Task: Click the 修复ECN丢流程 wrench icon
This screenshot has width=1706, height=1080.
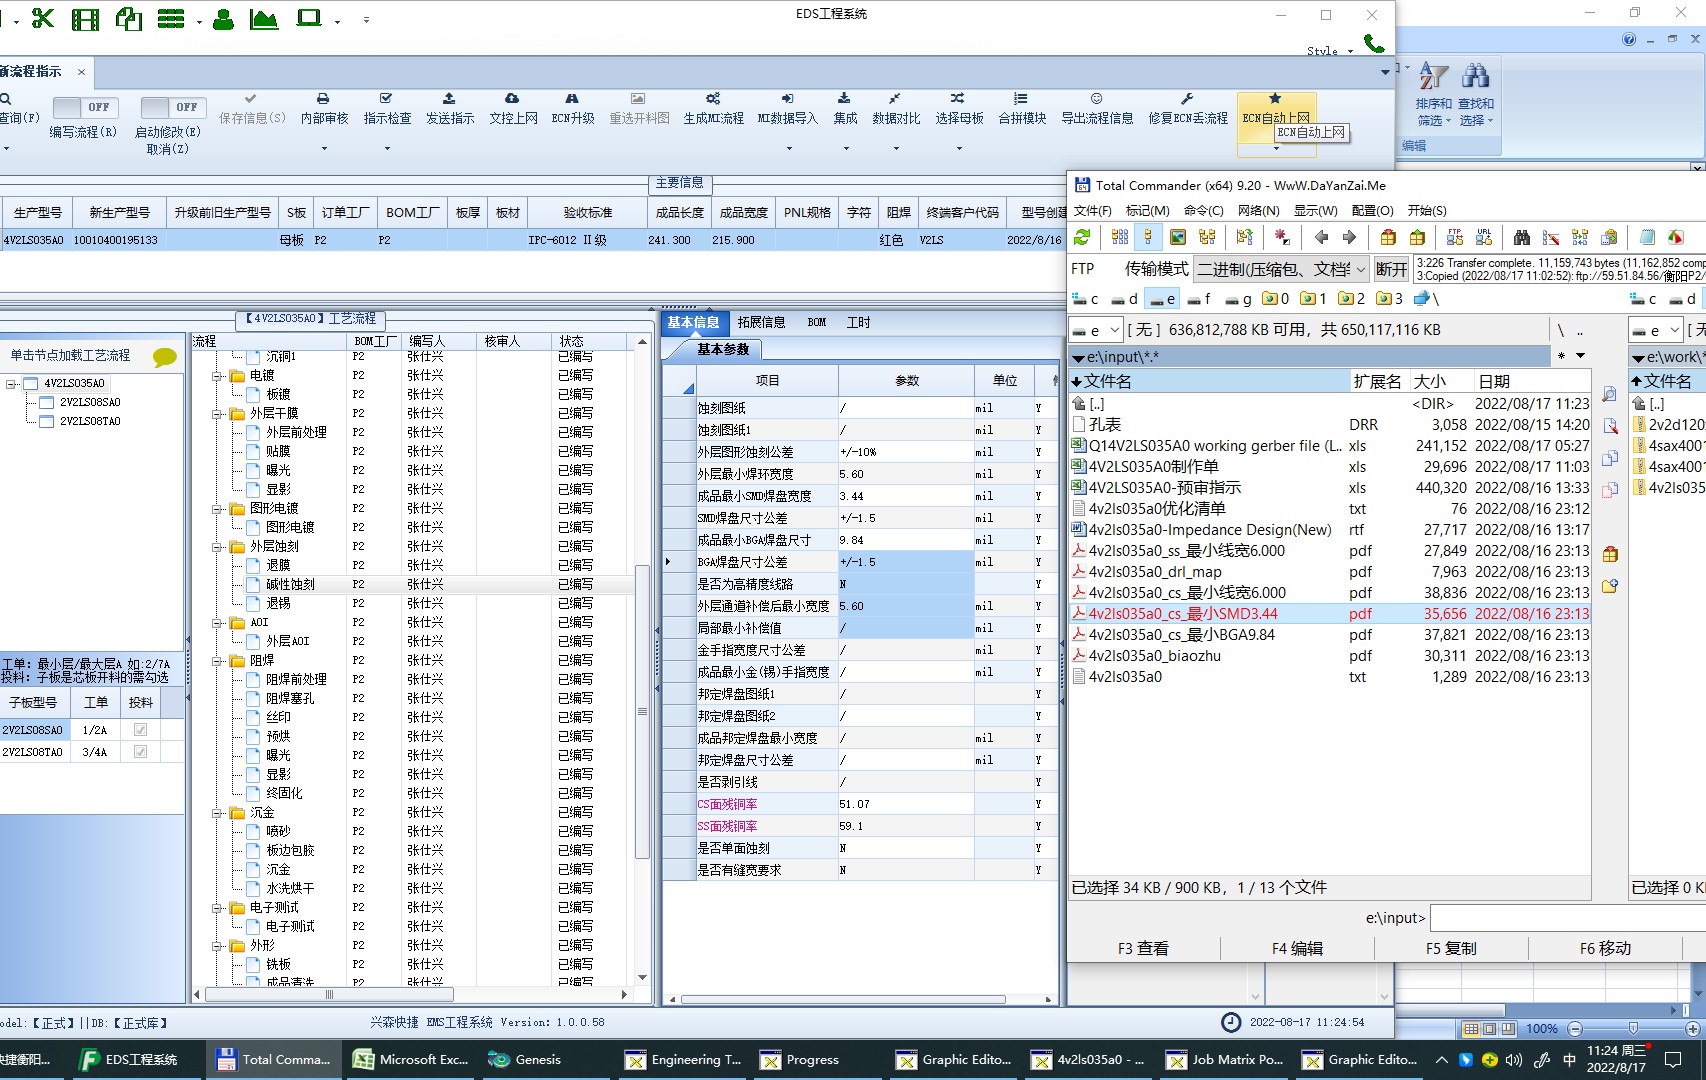Action: (1187, 99)
